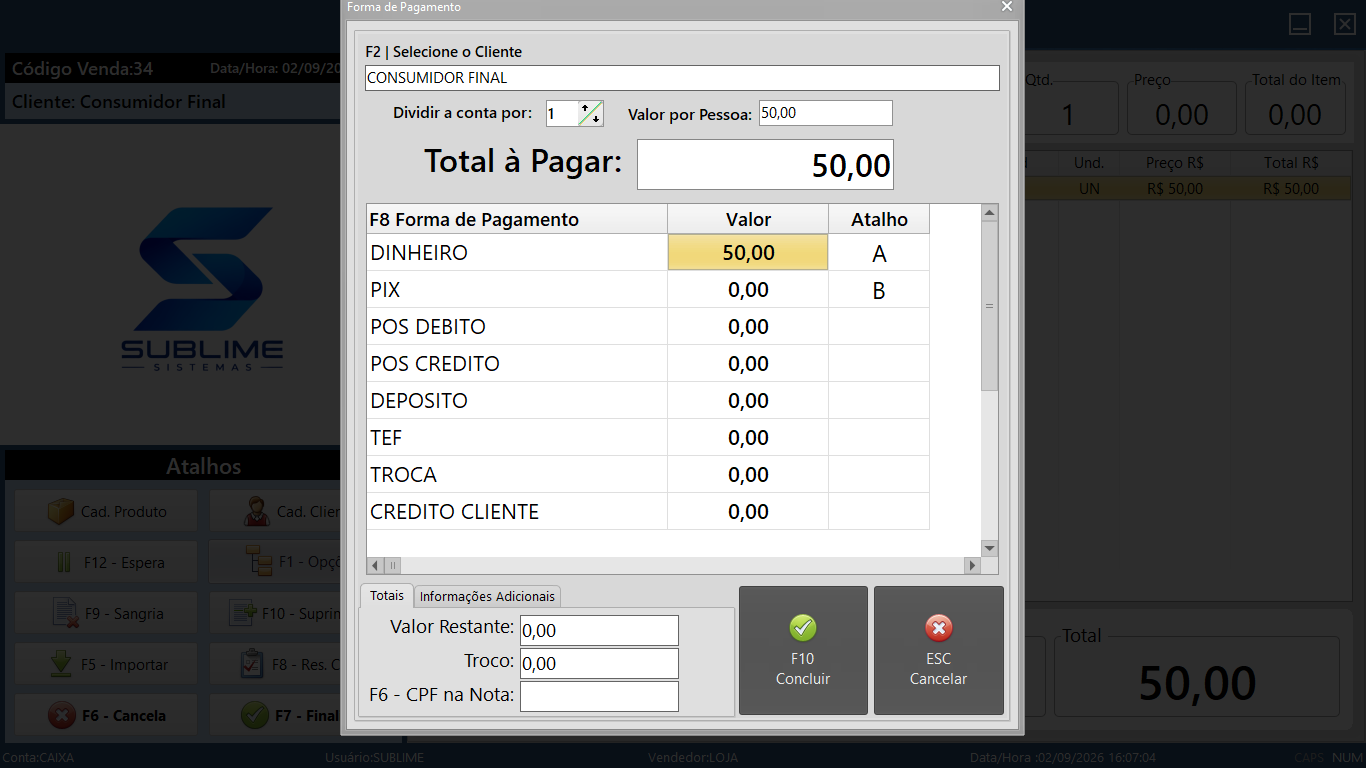Click the F6 - CPF na Nota field
Viewport: 1366px width, 768px height.
pos(599,696)
